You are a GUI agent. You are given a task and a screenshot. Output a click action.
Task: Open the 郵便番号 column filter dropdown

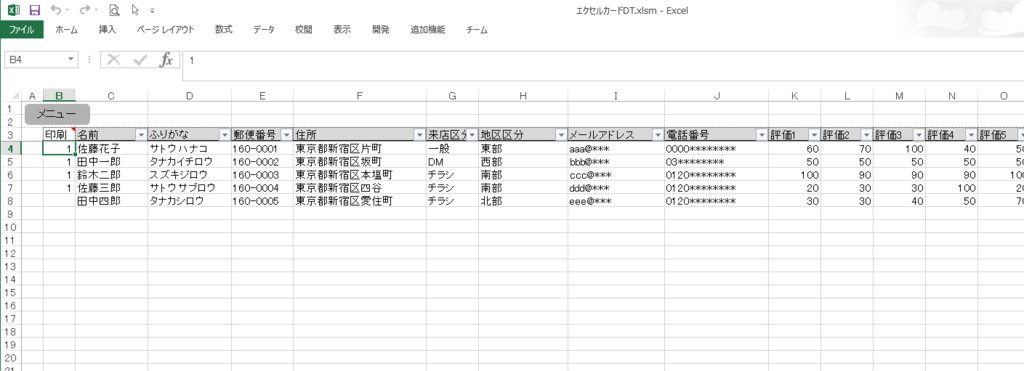[x=287, y=135]
